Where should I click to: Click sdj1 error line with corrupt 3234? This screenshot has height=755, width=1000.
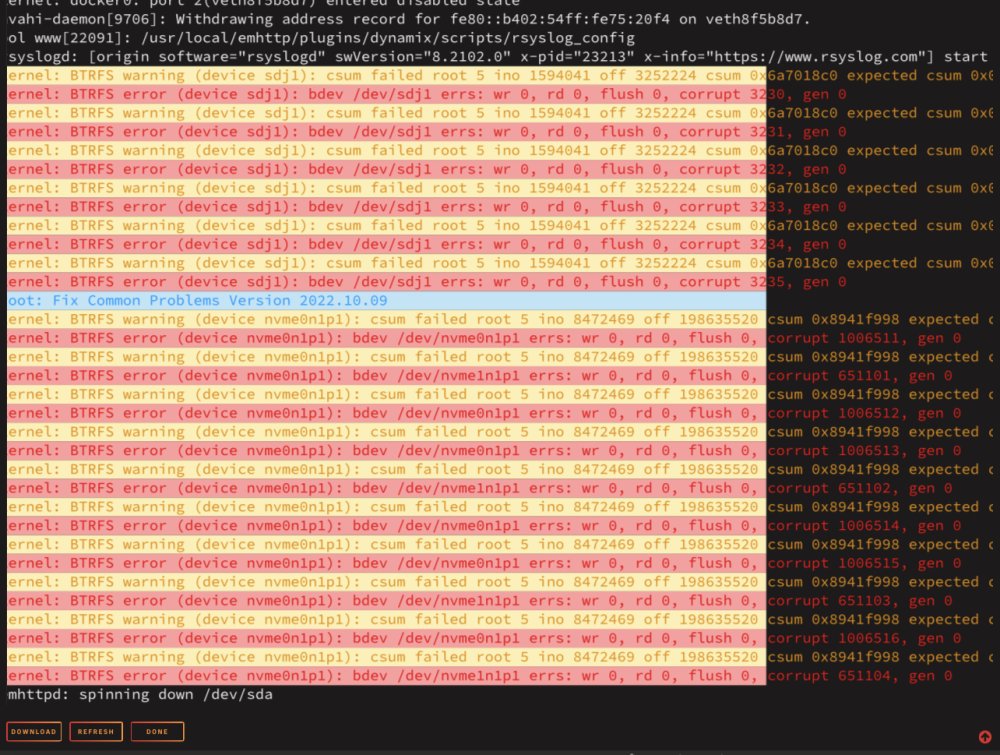(427, 244)
